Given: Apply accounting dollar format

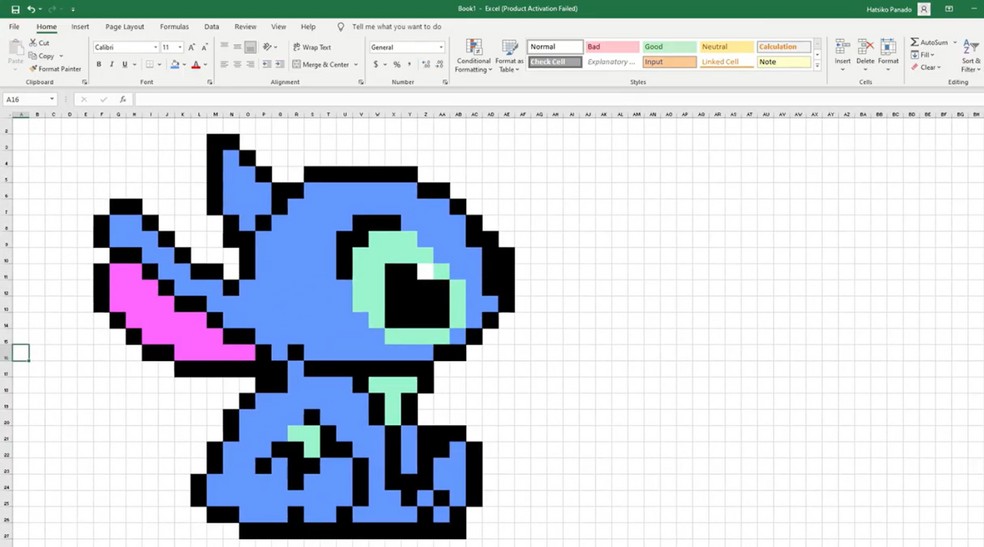Looking at the screenshot, I should point(376,64).
